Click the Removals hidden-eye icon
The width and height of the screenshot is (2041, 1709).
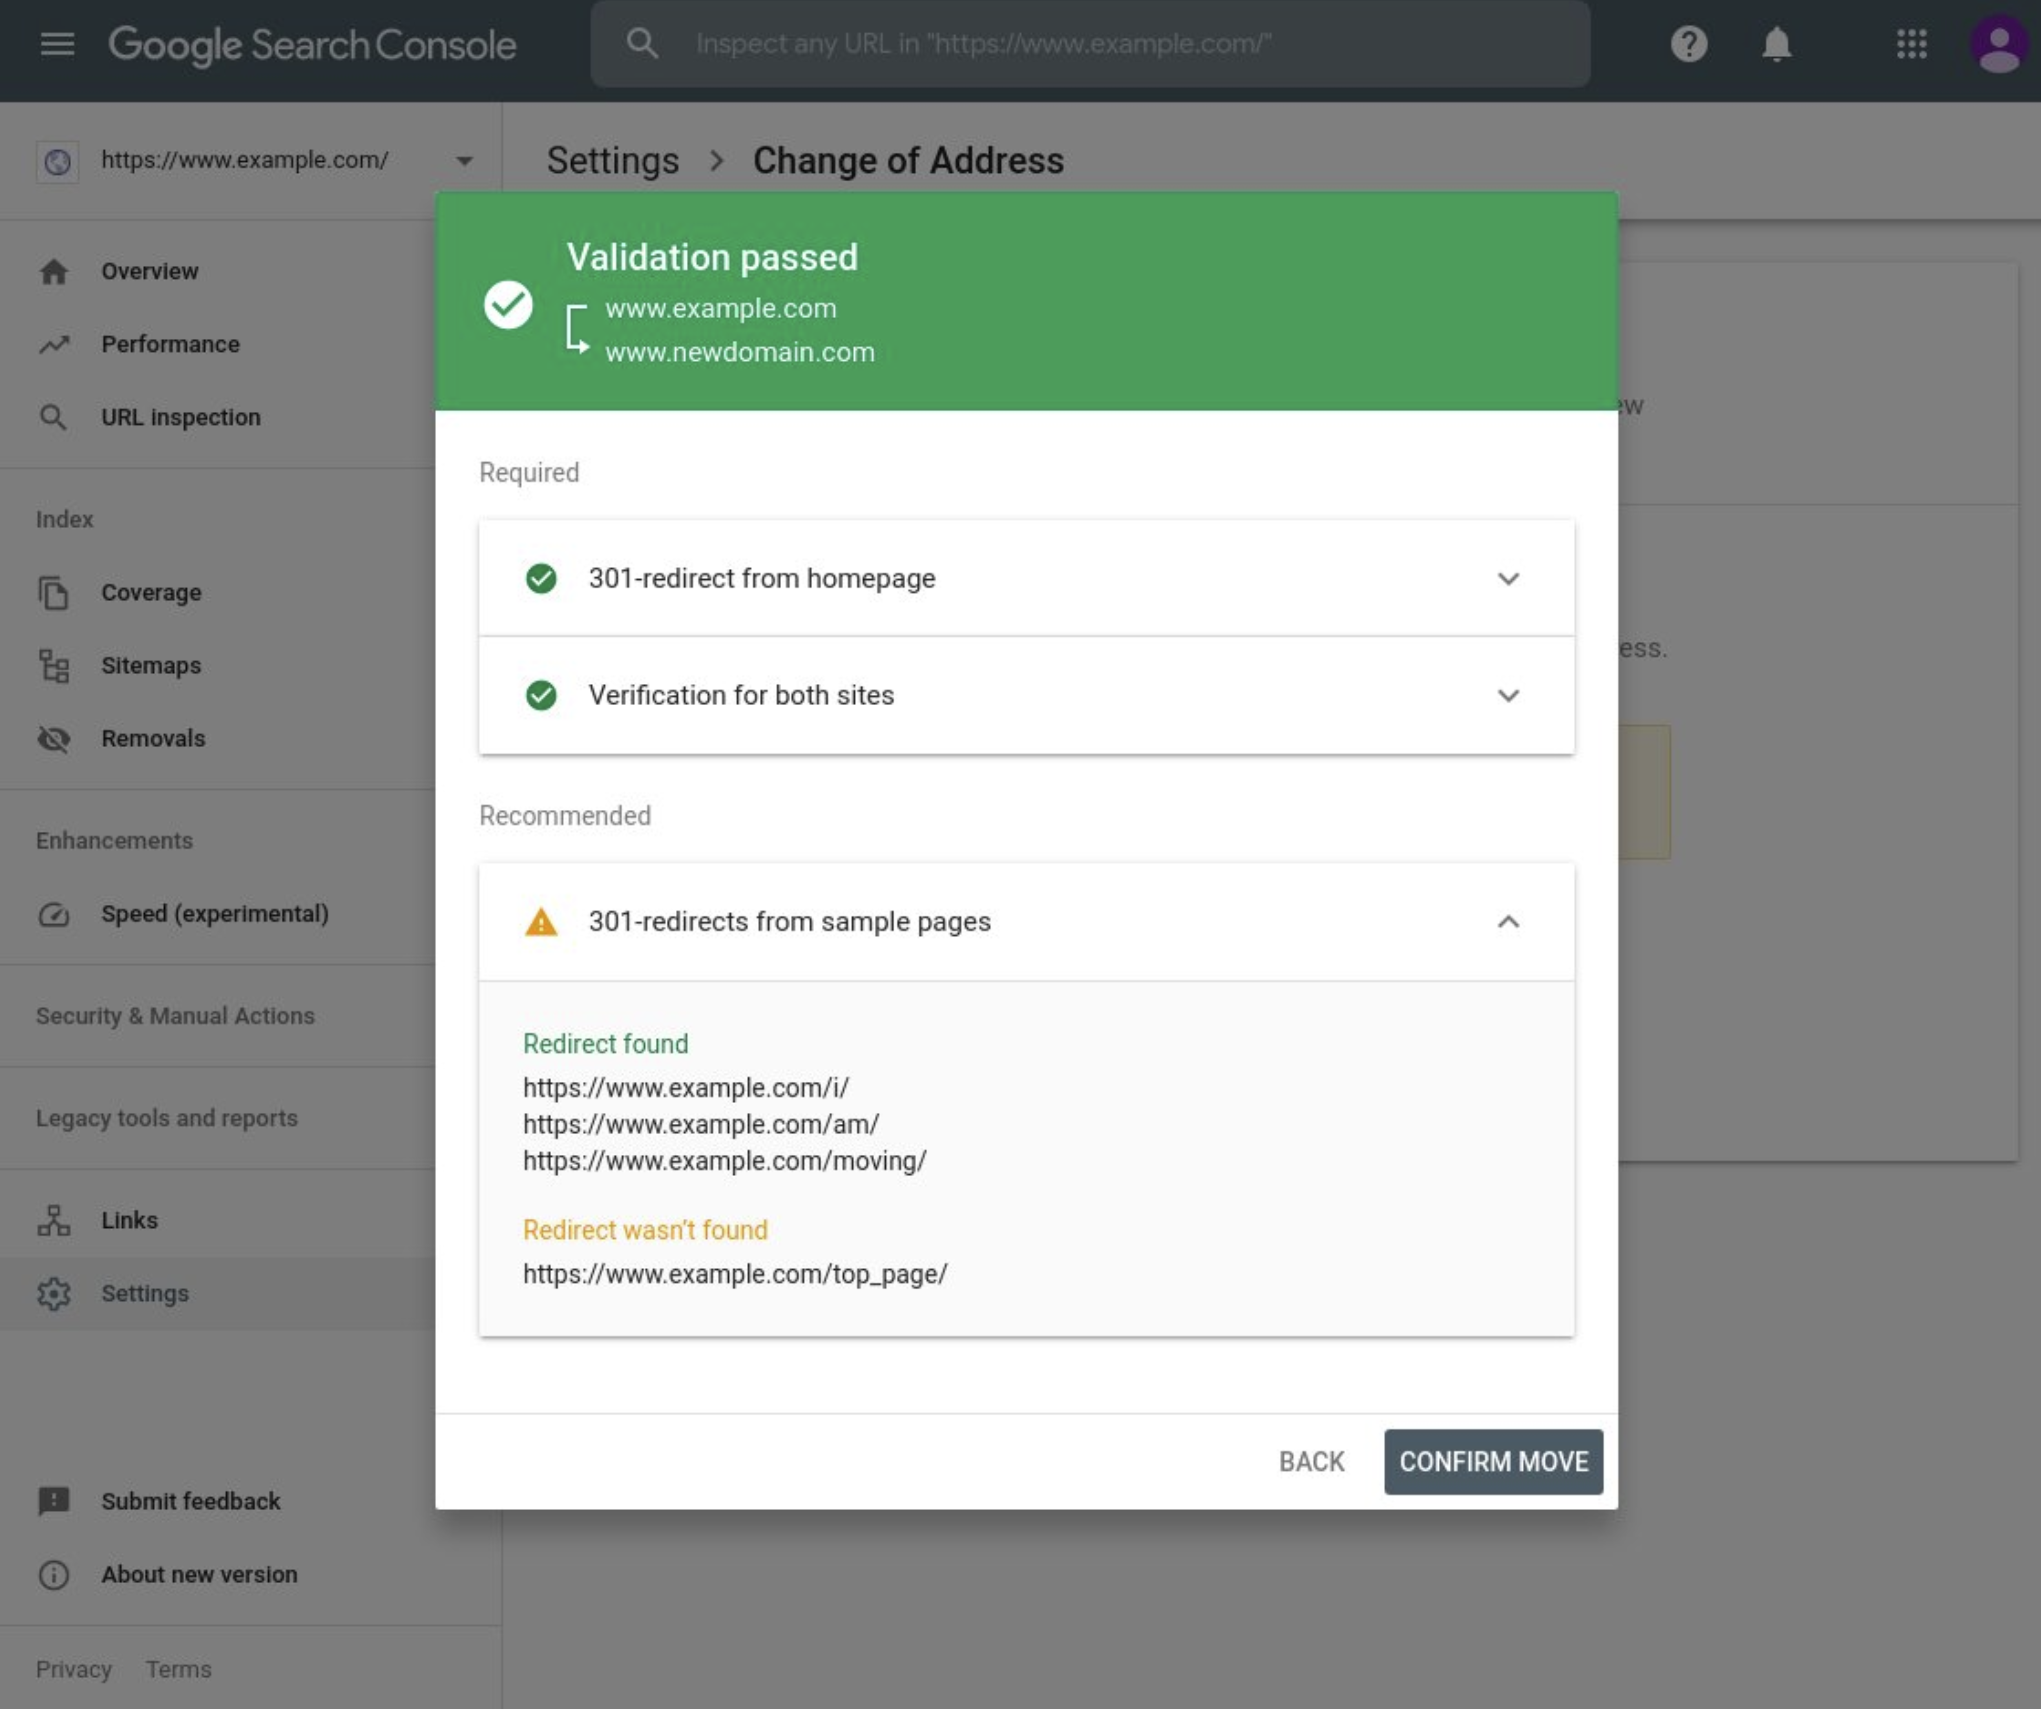coord(54,738)
